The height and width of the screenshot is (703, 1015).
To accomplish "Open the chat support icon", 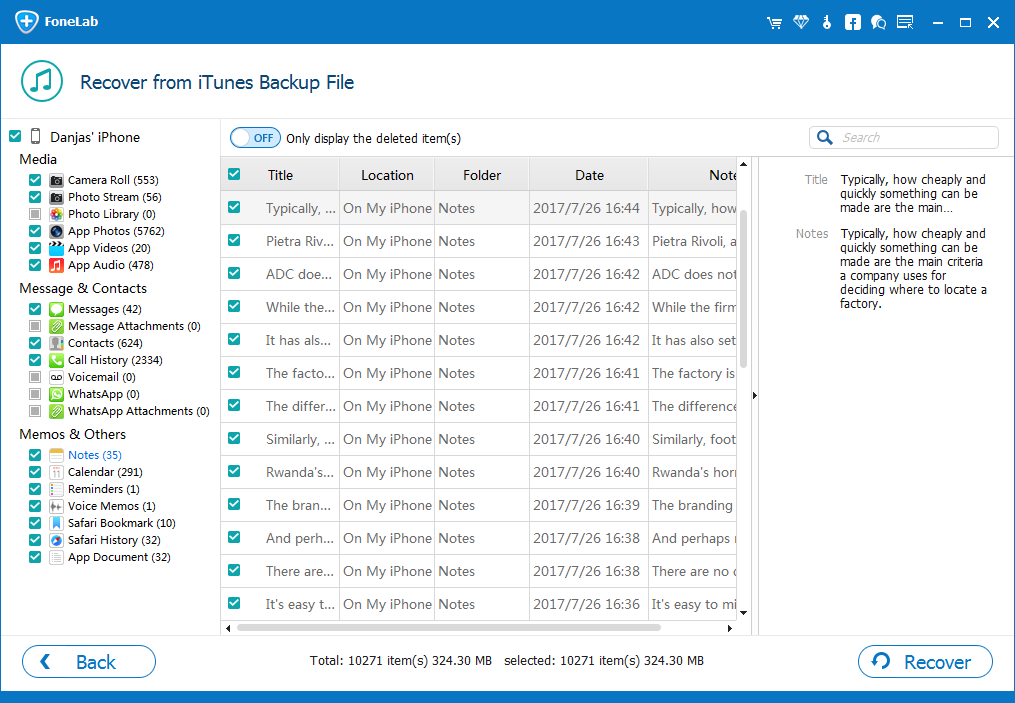I will pyautogui.click(x=878, y=23).
